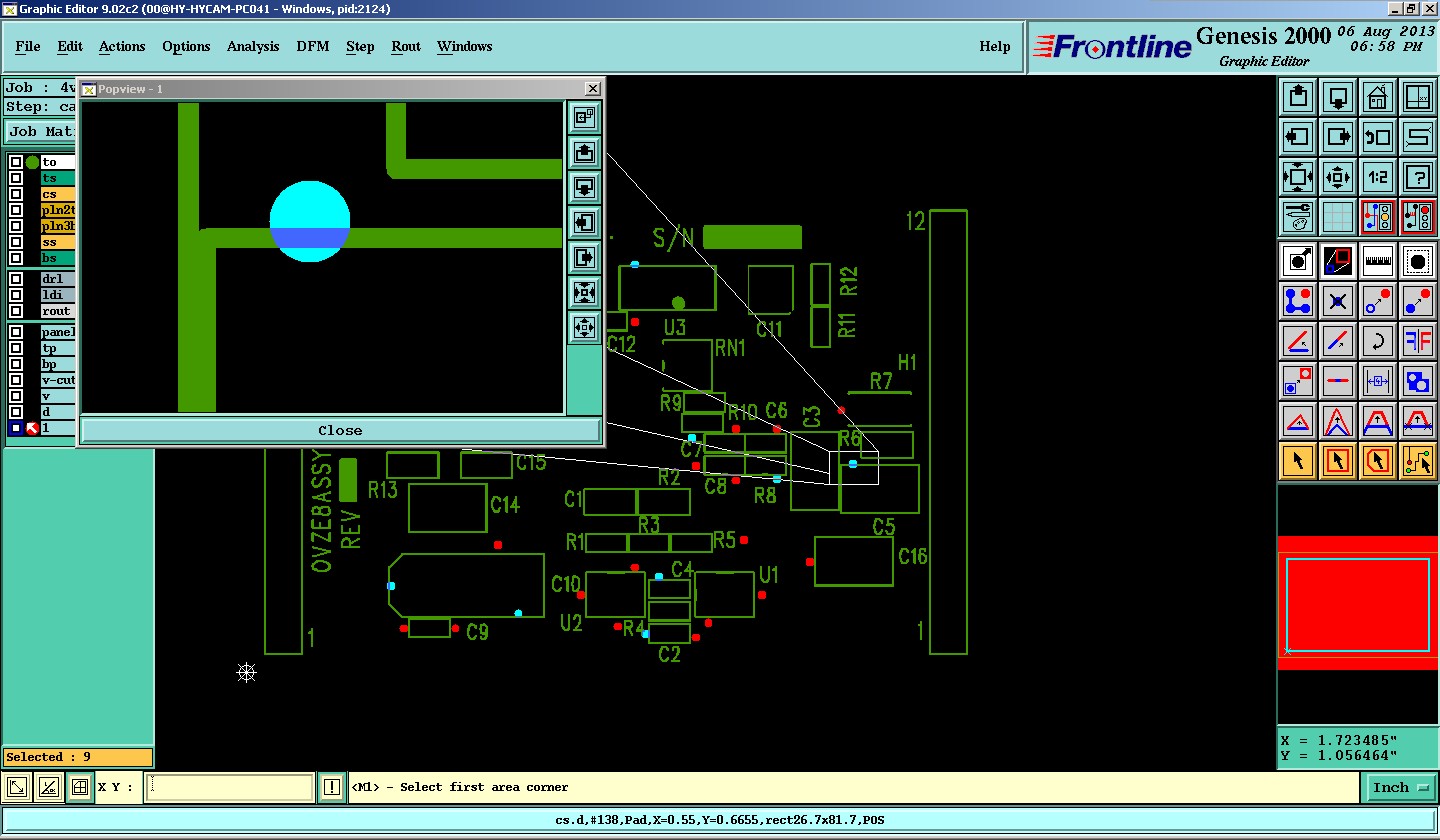Select the 'panel' layer name
The width and height of the screenshot is (1440, 840).
tap(58, 332)
